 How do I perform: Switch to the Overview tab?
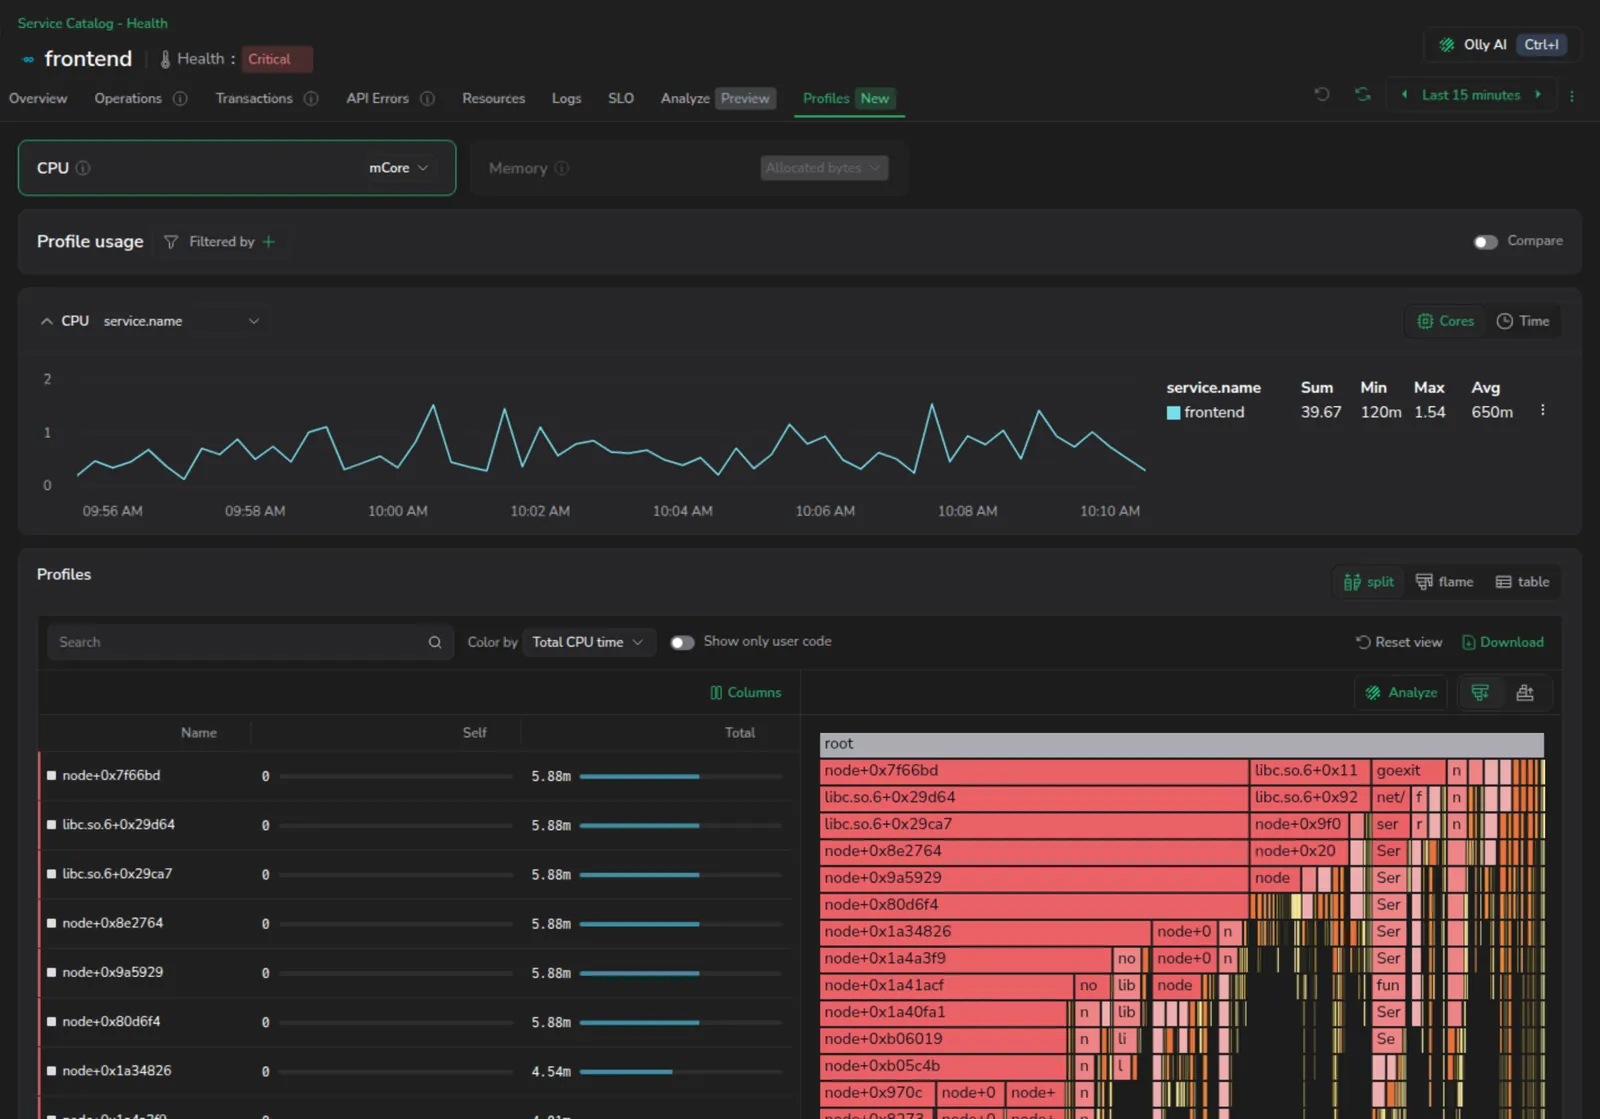click(x=38, y=99)
